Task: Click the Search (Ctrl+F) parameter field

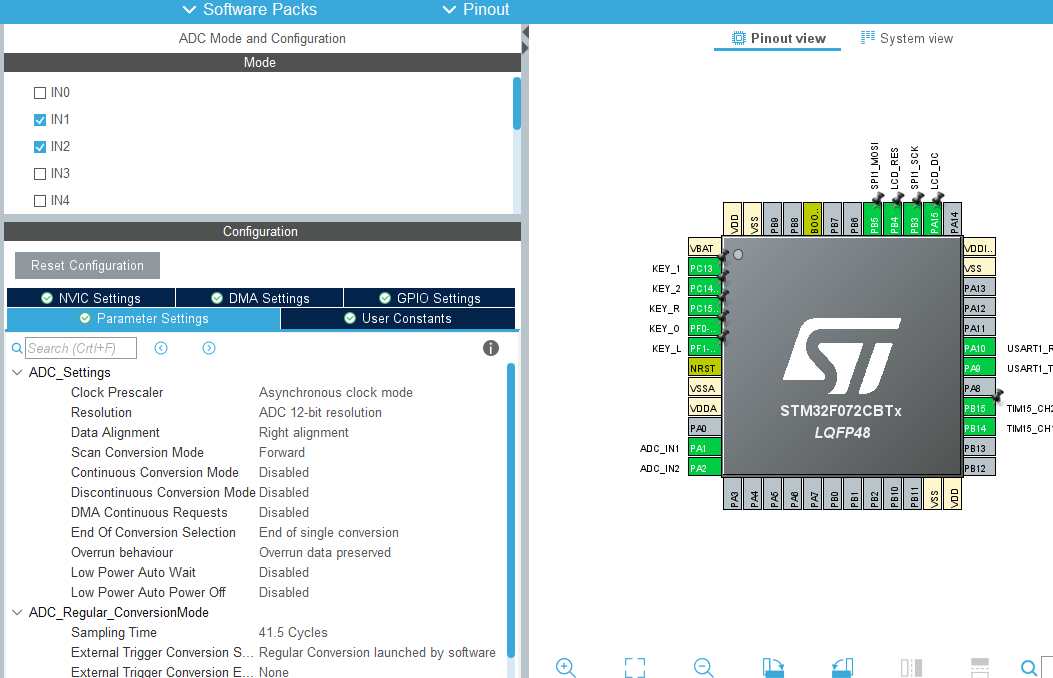Action: (81, 348)
